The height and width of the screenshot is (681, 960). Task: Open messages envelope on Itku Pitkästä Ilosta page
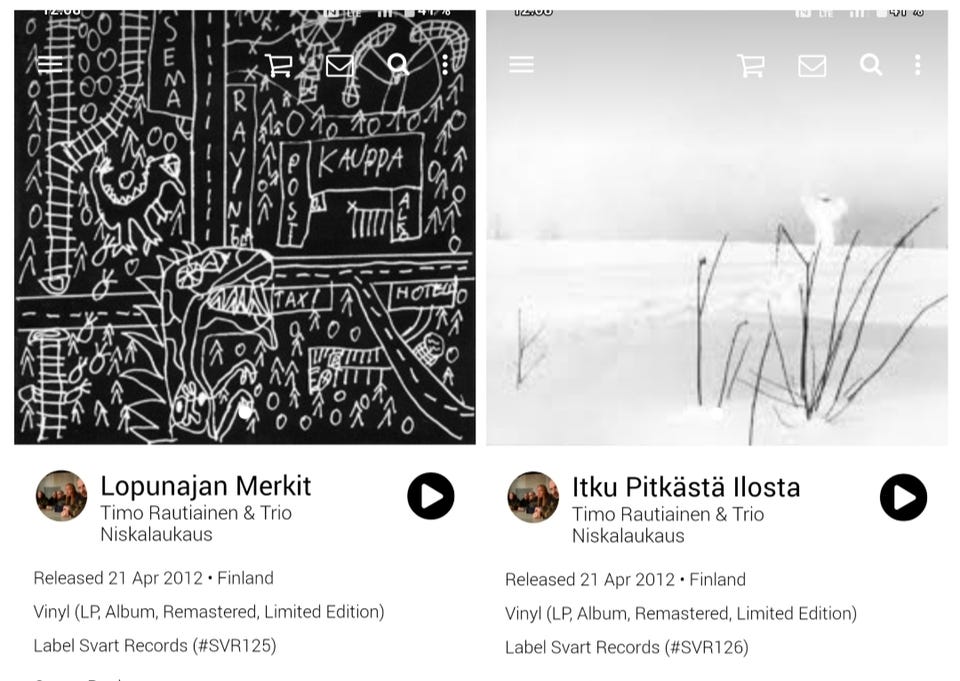pyautogui.click(x=812, y=66)
